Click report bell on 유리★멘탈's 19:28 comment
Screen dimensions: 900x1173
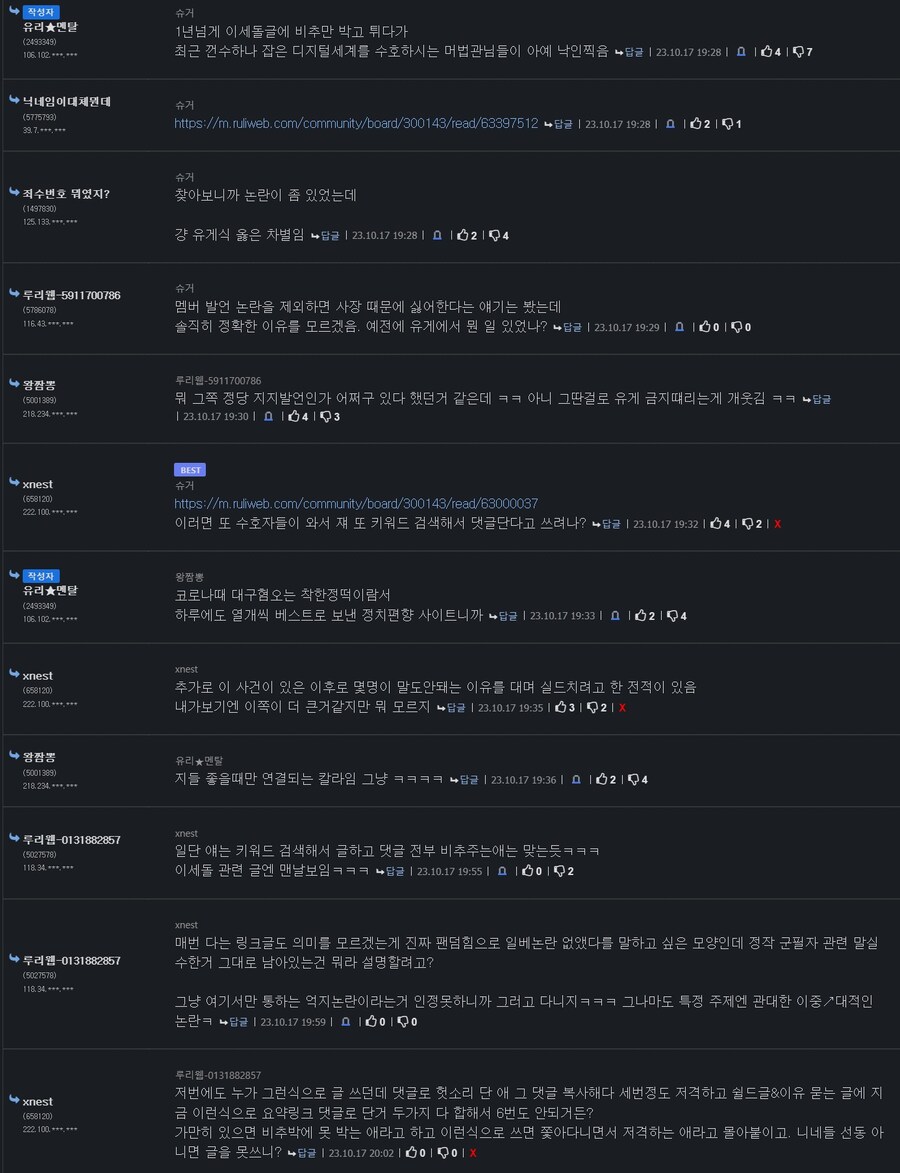click(x=741, y=52)
